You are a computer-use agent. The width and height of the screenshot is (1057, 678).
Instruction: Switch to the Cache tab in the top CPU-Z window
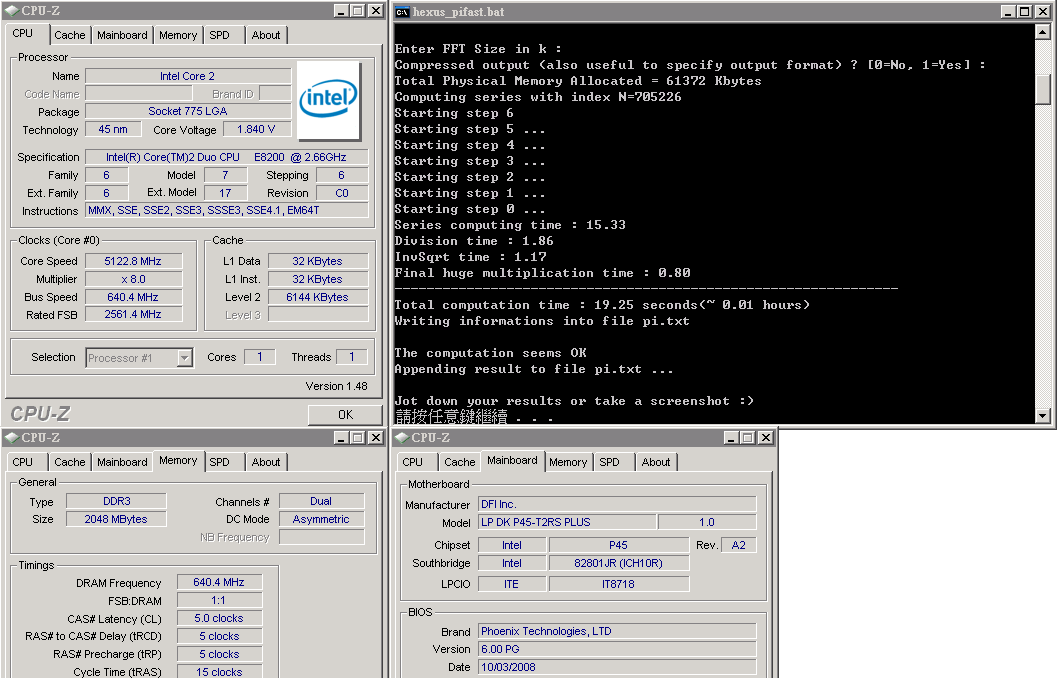(69, 35)
